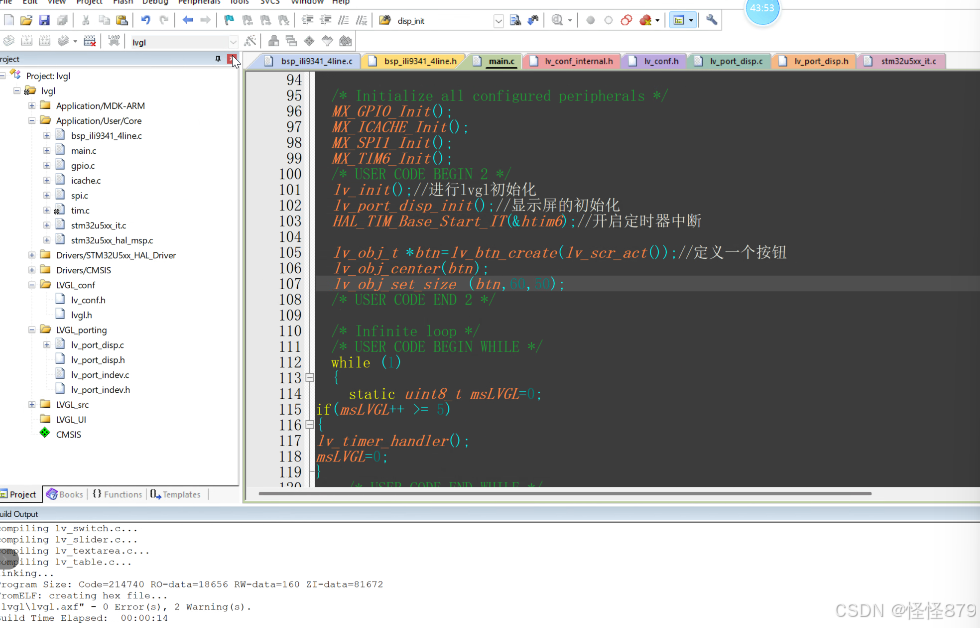Viewport: 980px width, 628px height.
Task: Comment out the selected lines
Action: click(343, 21)
